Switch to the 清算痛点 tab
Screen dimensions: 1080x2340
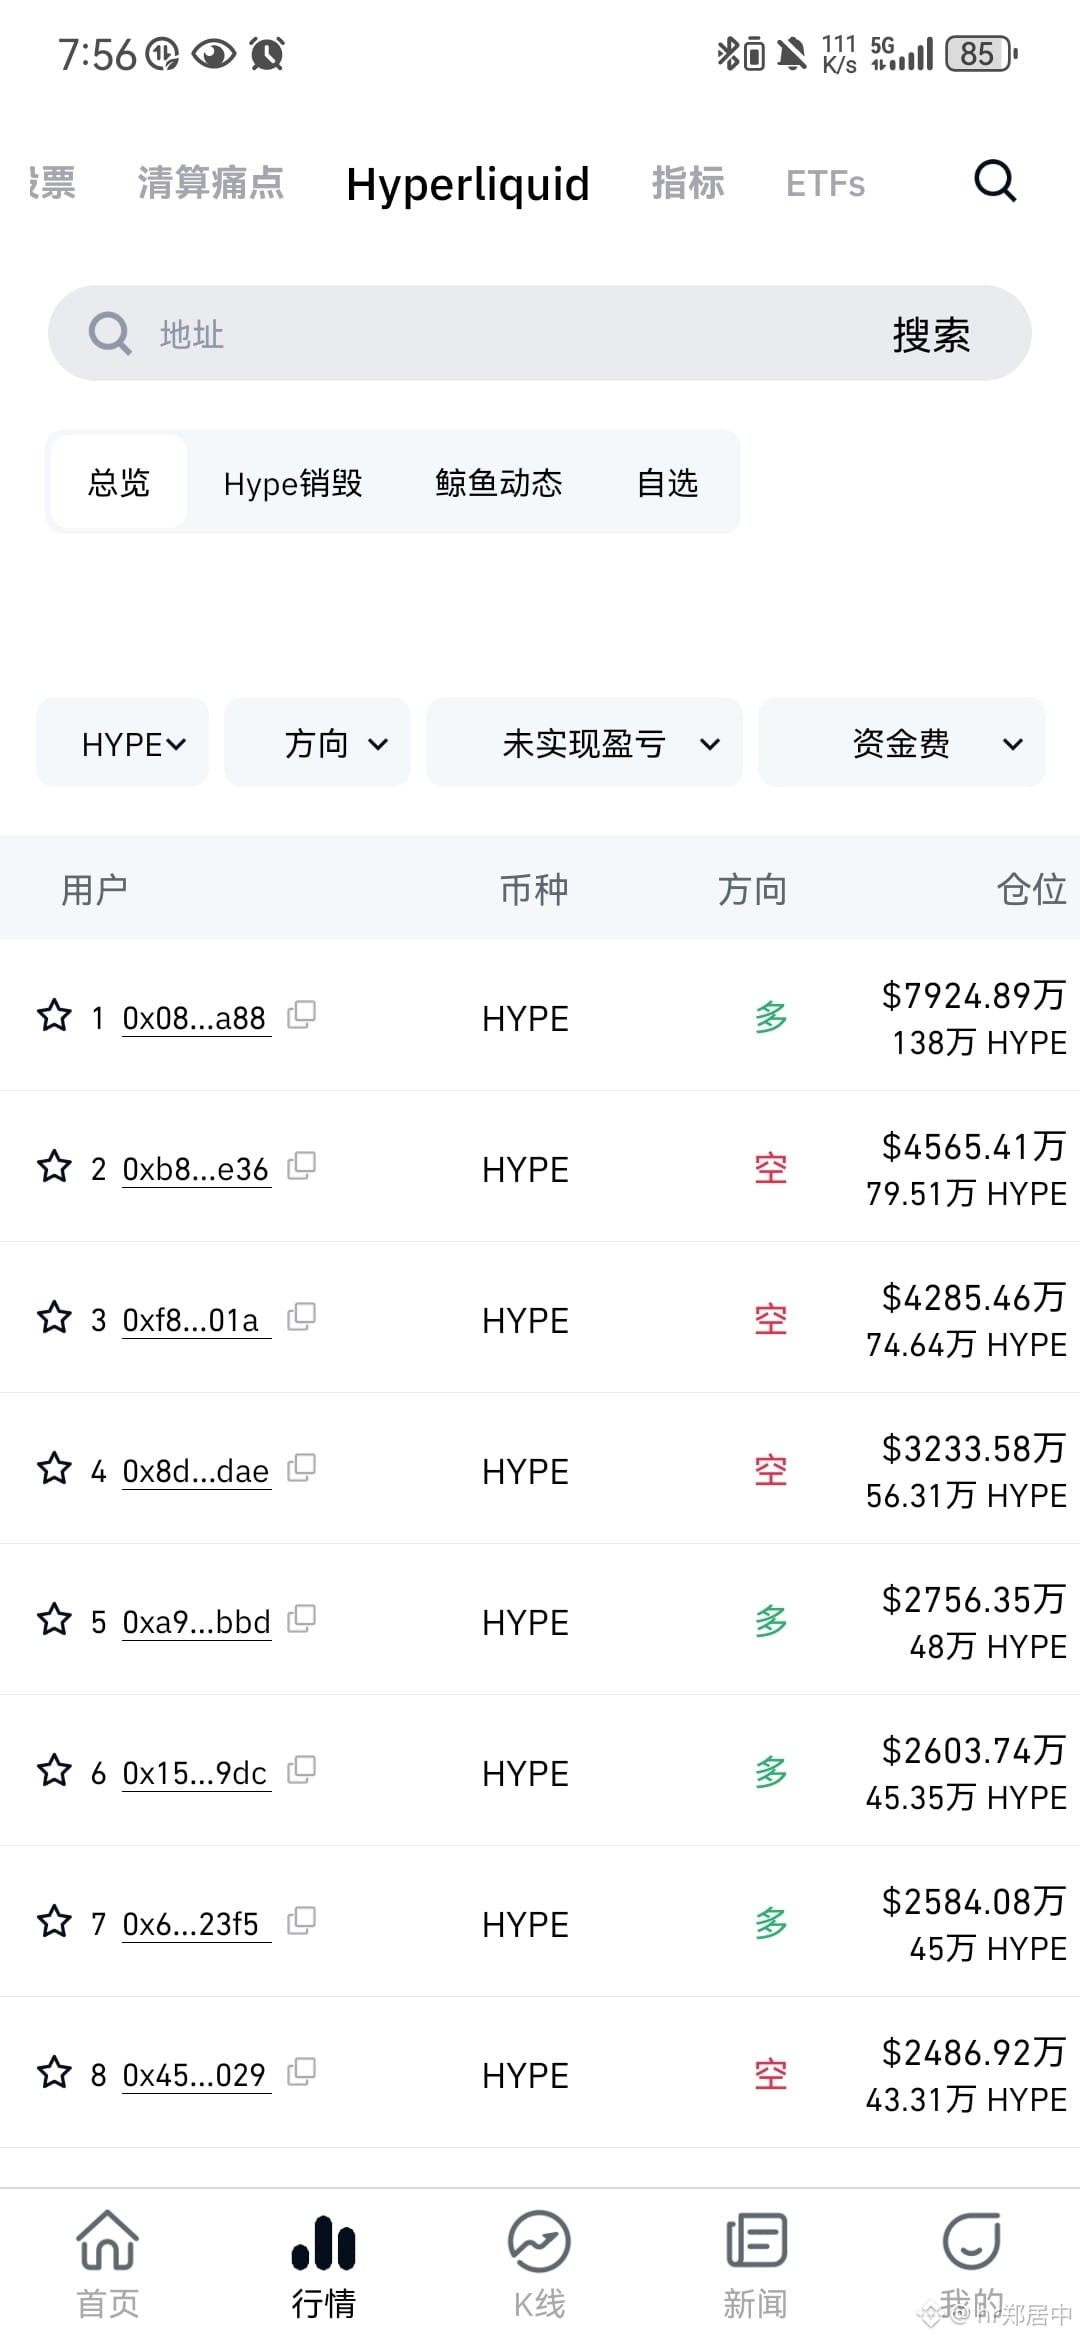coord(211,183)
